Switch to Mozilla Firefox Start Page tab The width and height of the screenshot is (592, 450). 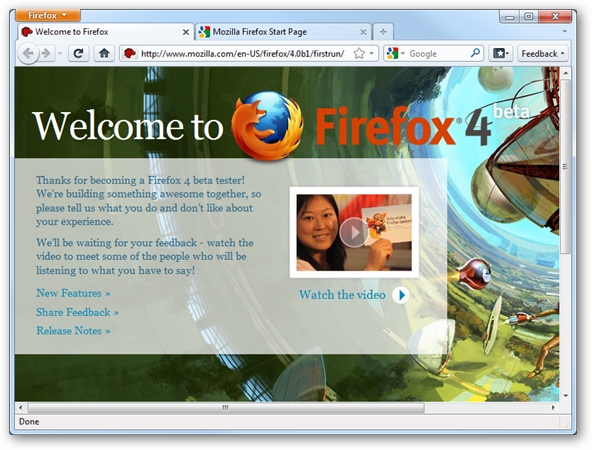point(283,32)
